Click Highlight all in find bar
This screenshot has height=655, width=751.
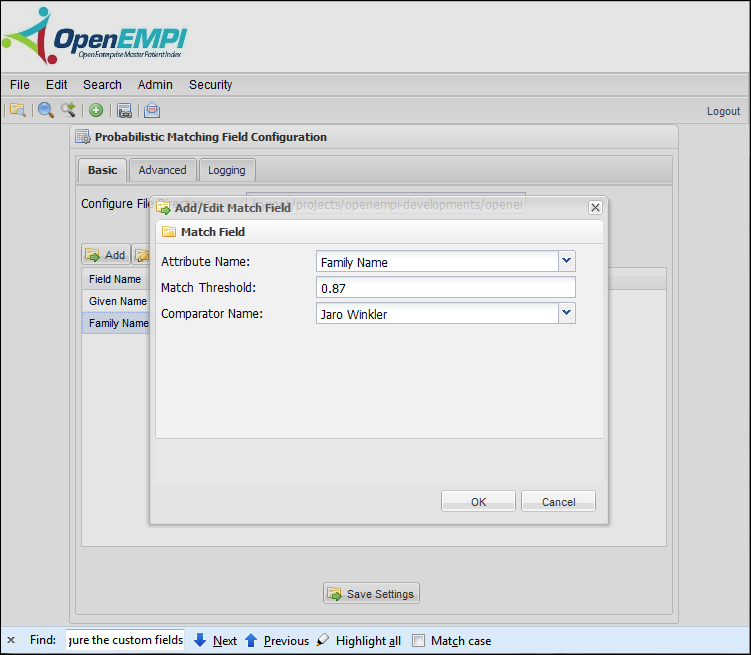click(368, 641)
